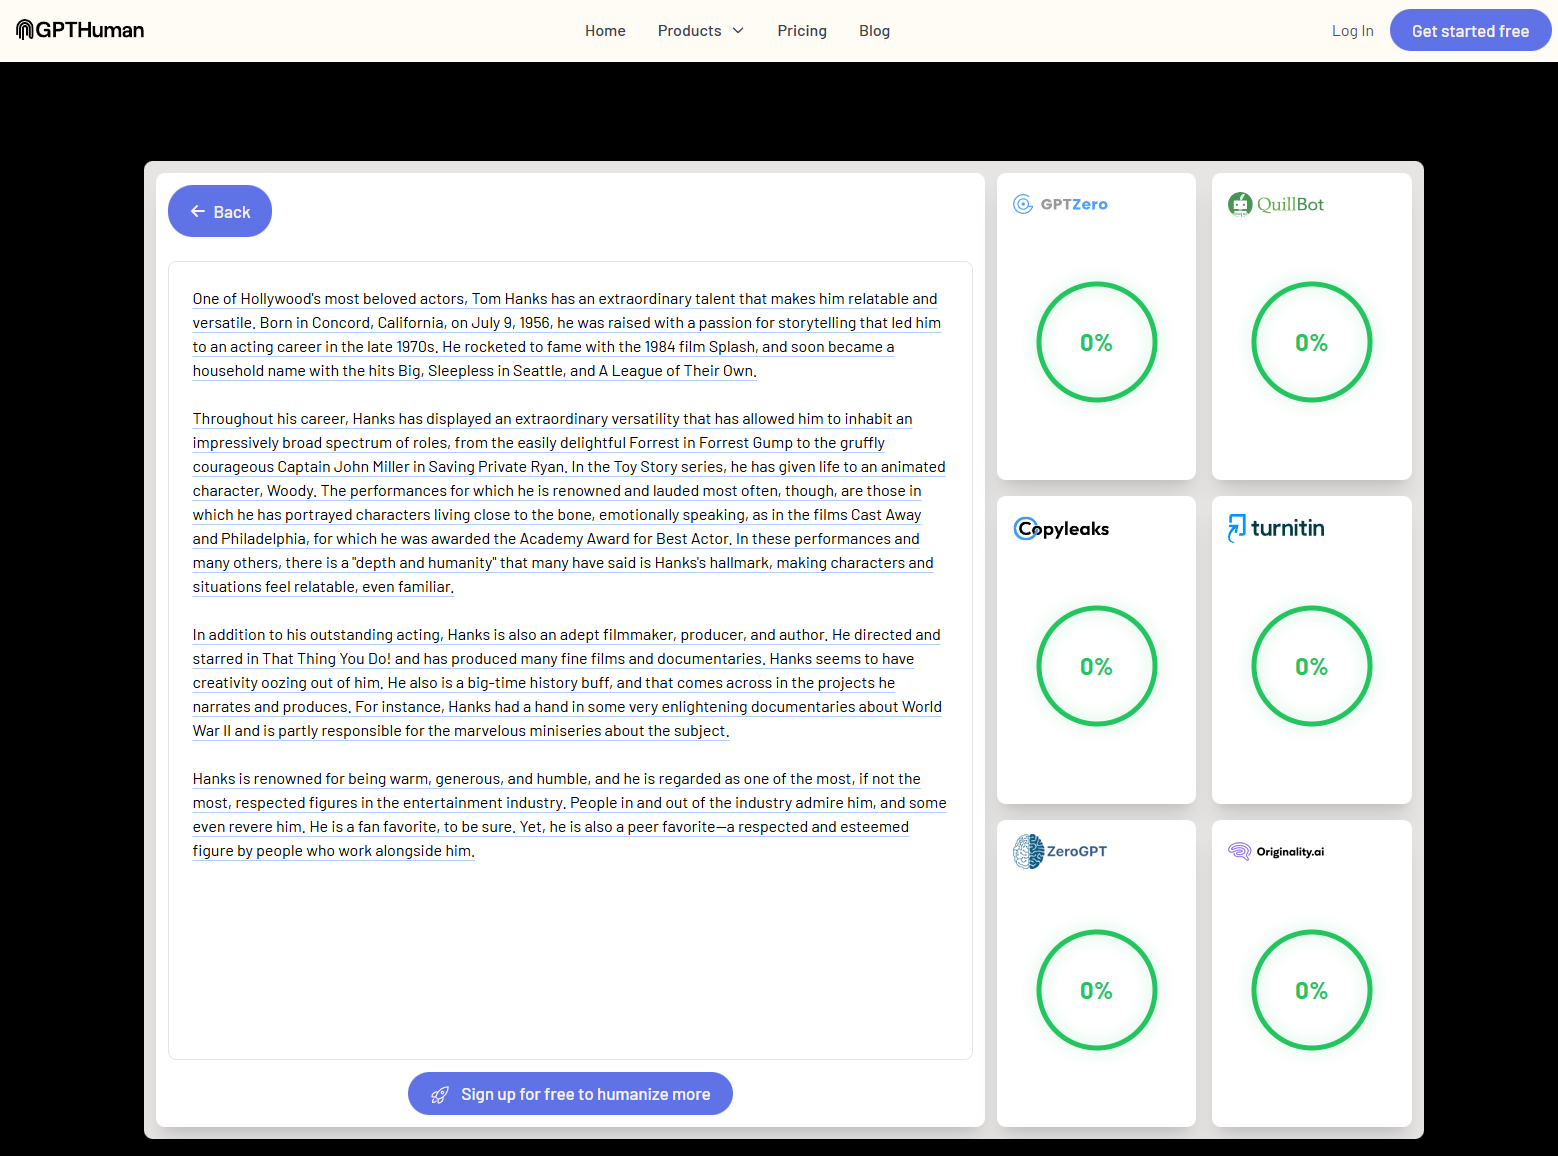Click the Log In link
Viewport: 1558px width, 1156px height.
click(1352, 30)
